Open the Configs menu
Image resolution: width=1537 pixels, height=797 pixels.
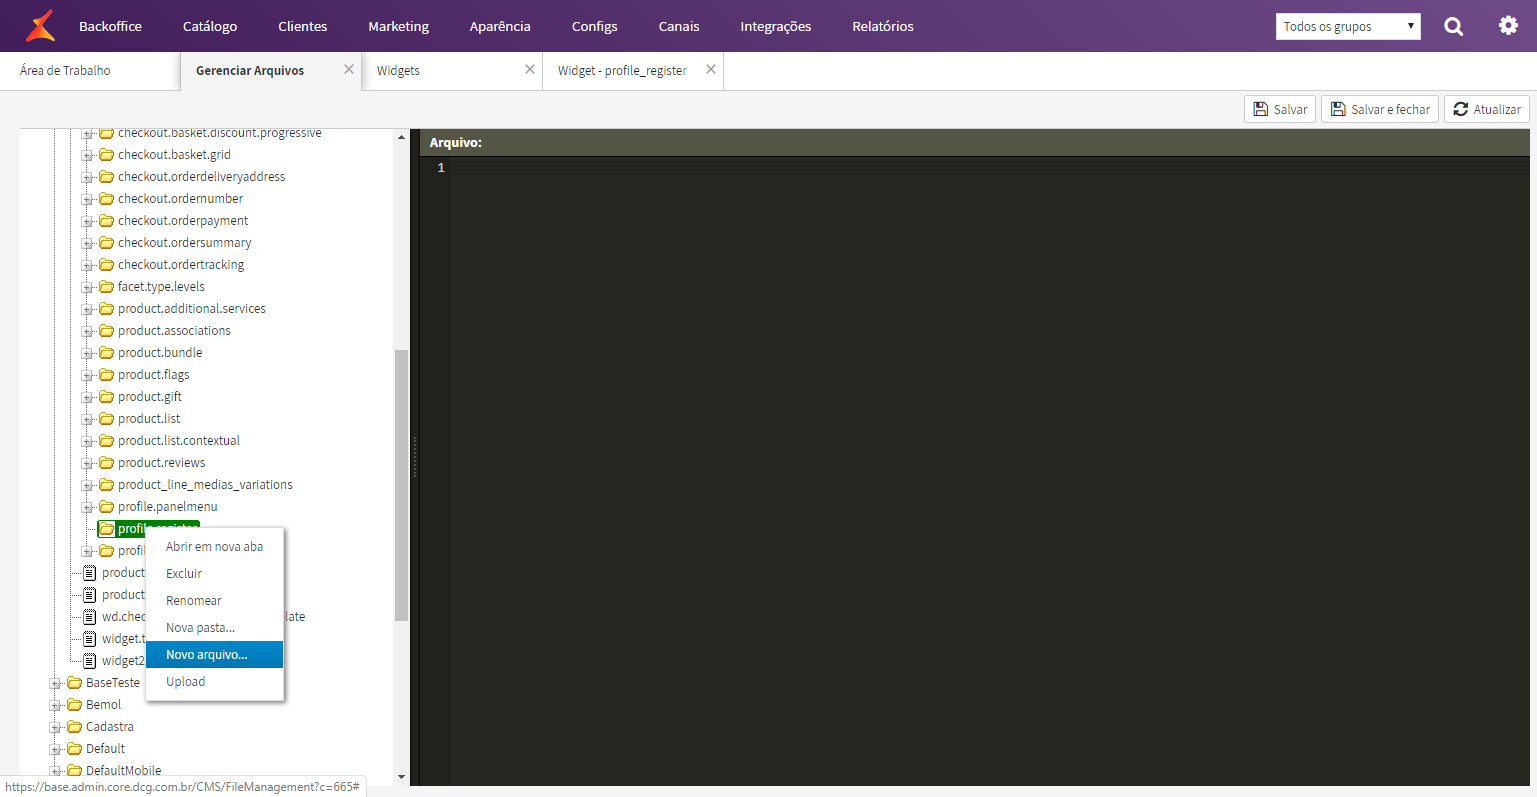point(595,26)
